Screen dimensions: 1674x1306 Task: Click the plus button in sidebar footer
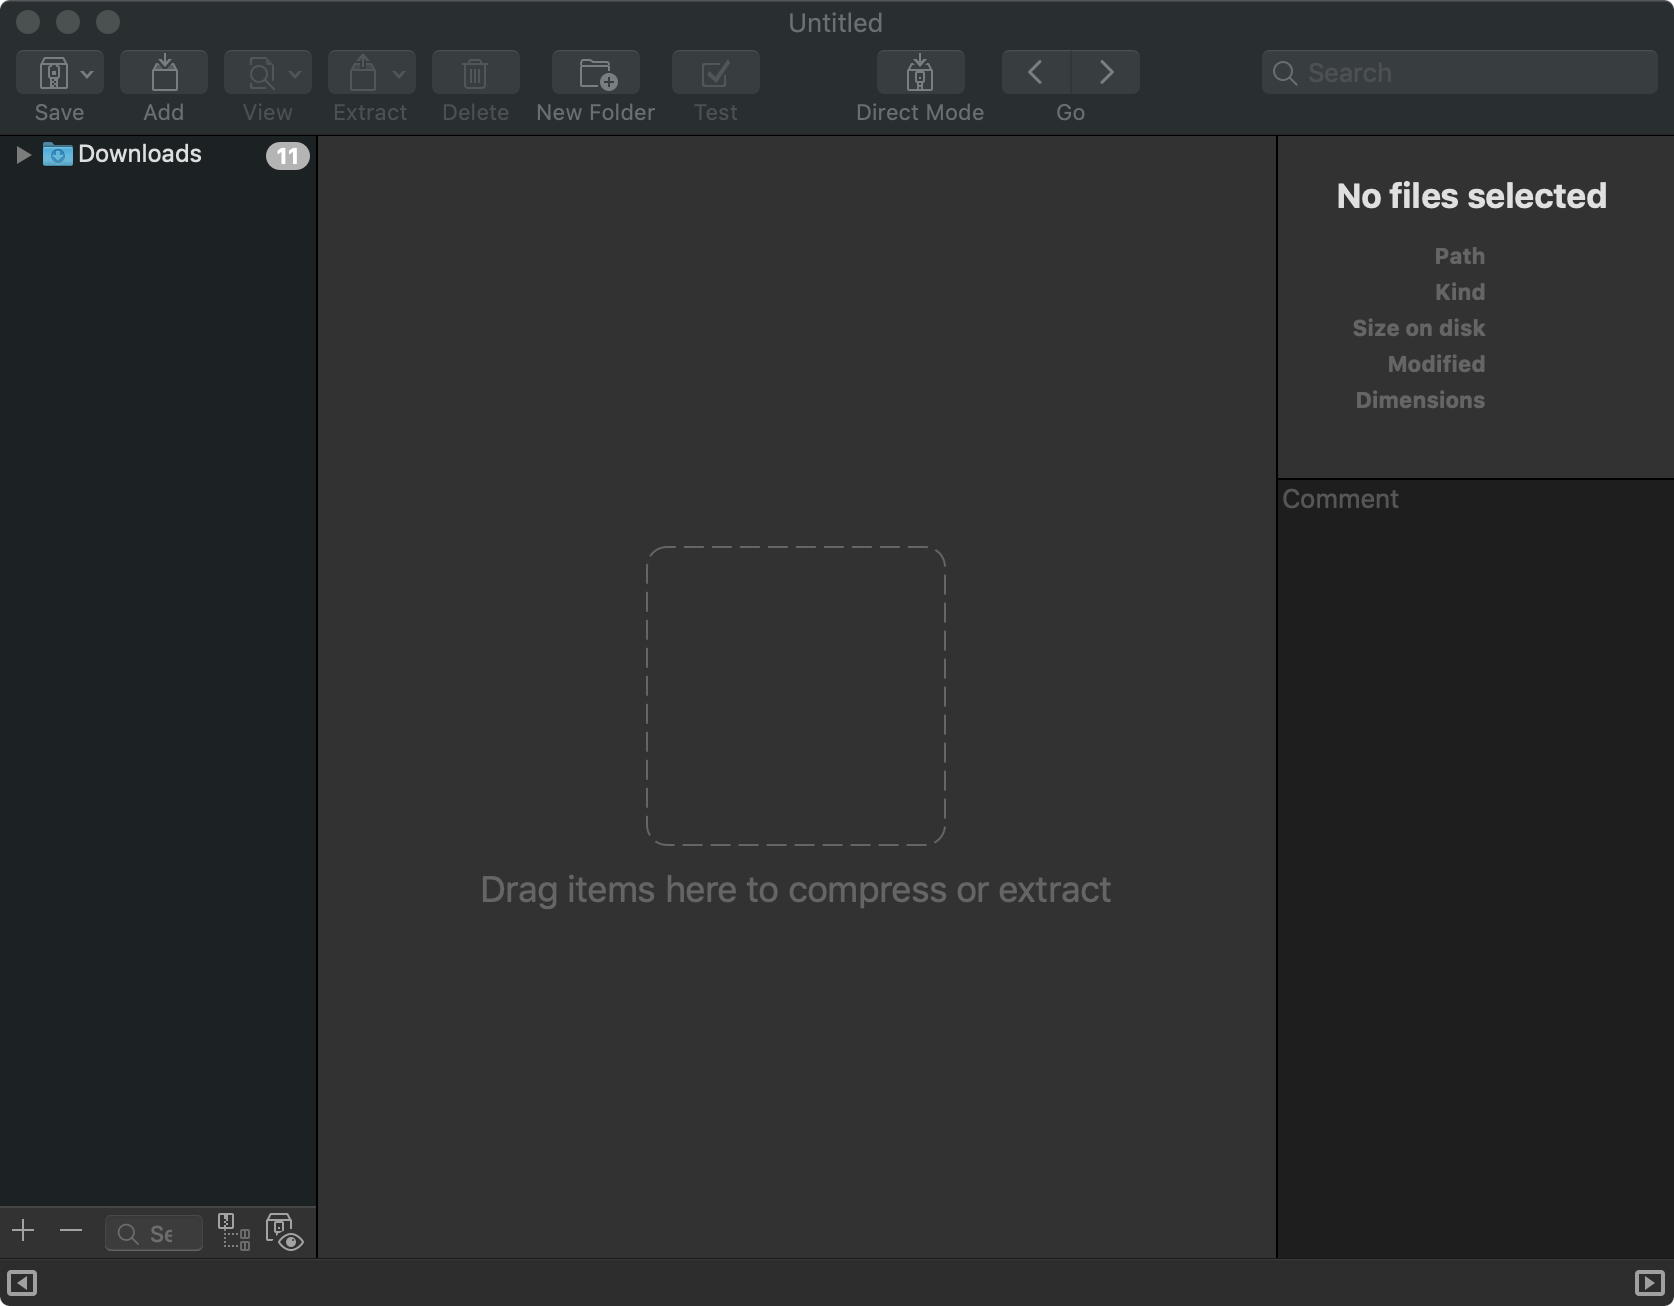click(23, 1231)
